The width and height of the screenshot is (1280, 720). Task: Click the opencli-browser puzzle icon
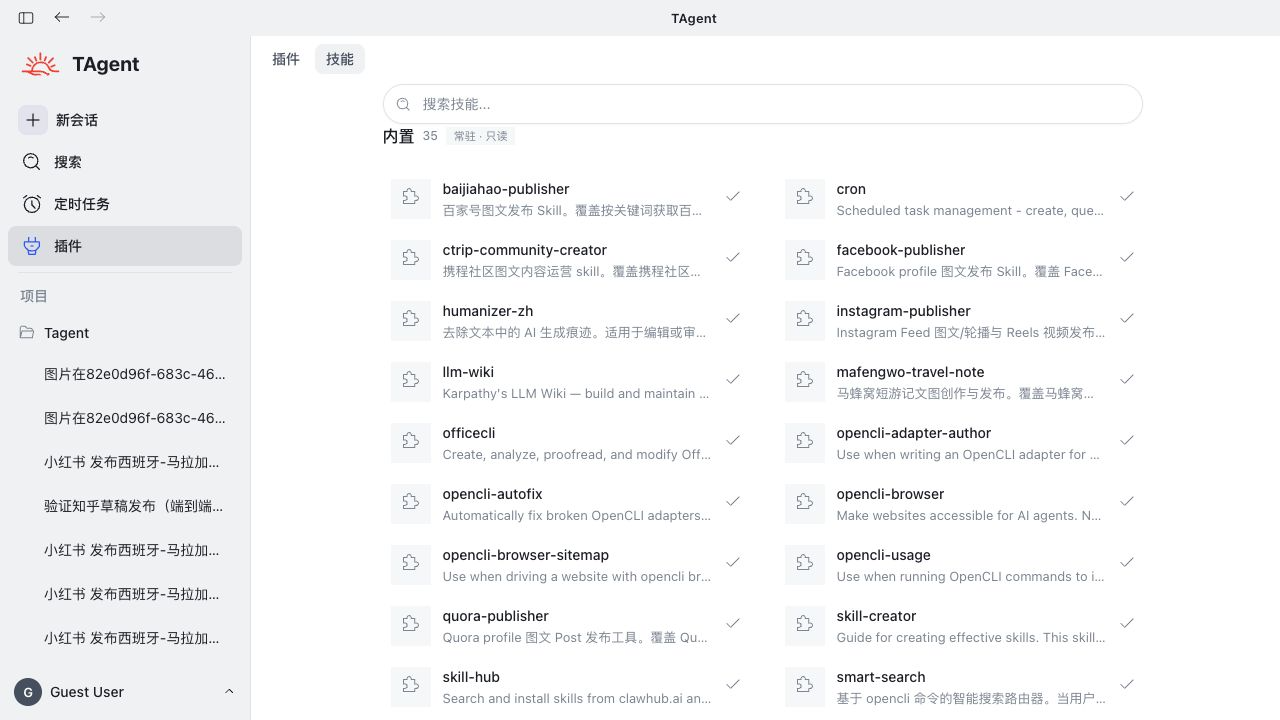coord(804,504)
